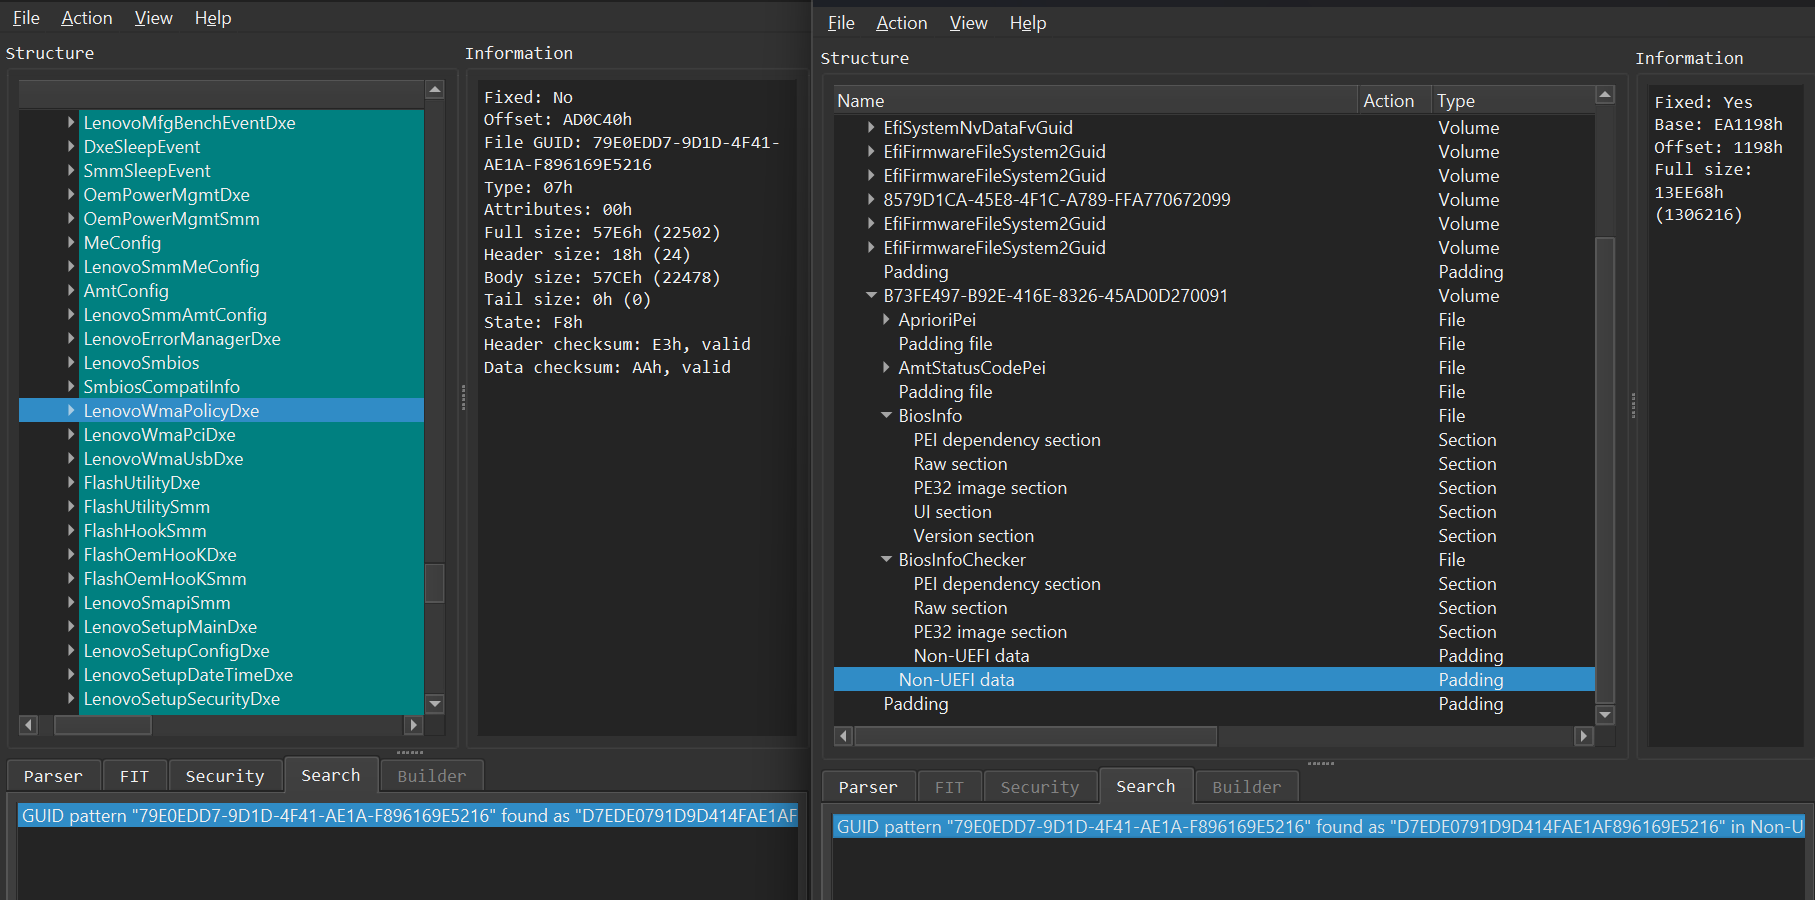Open the Help menu in right window
This screenshot has width=1815, height=900.
1027,23
